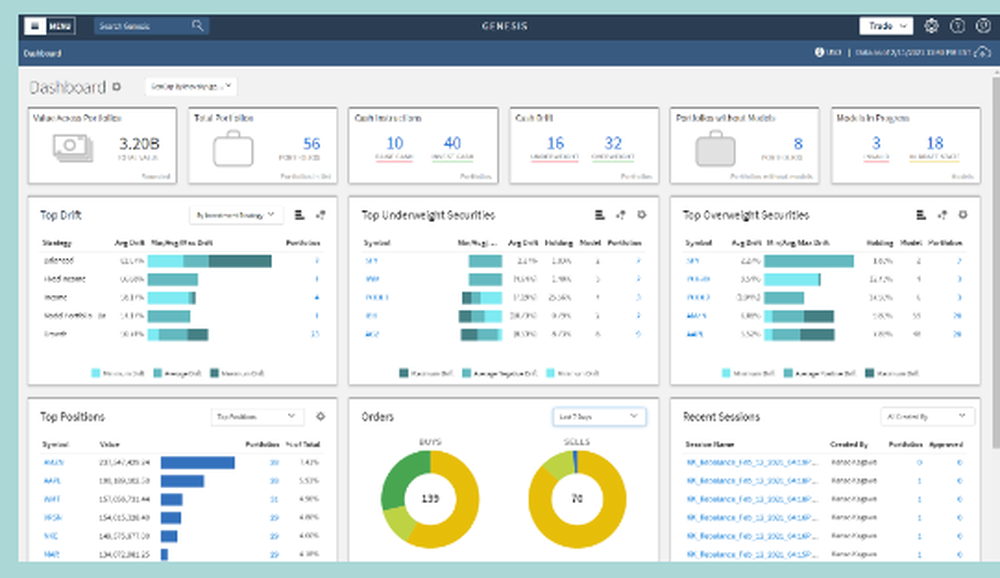The image size is (1000, 578).
Task: Open NKE symbol in Top Positions
Action: [x=50, y=537]
